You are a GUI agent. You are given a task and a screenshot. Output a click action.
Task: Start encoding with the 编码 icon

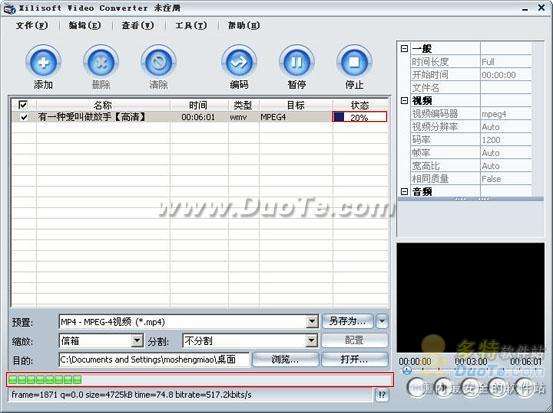tap(239, 62)
